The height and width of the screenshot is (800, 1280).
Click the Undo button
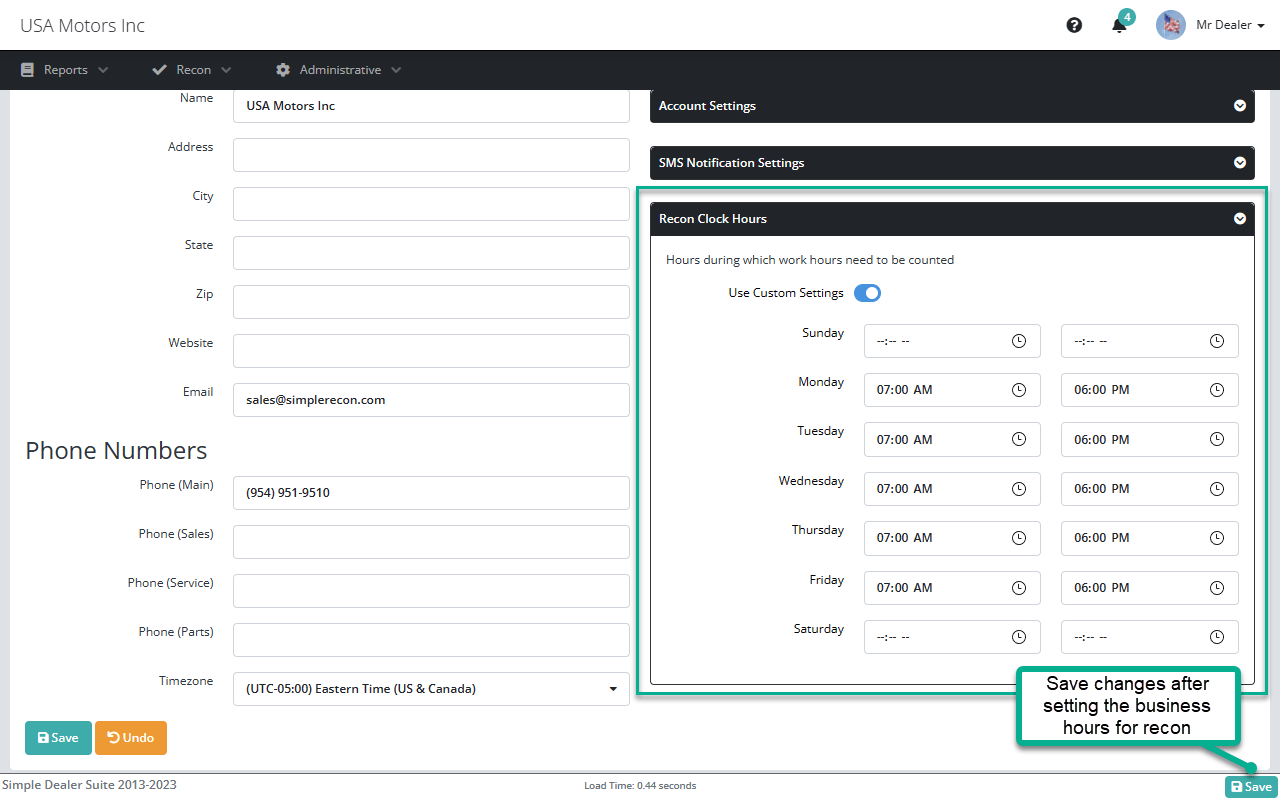[x=130, y=737]
